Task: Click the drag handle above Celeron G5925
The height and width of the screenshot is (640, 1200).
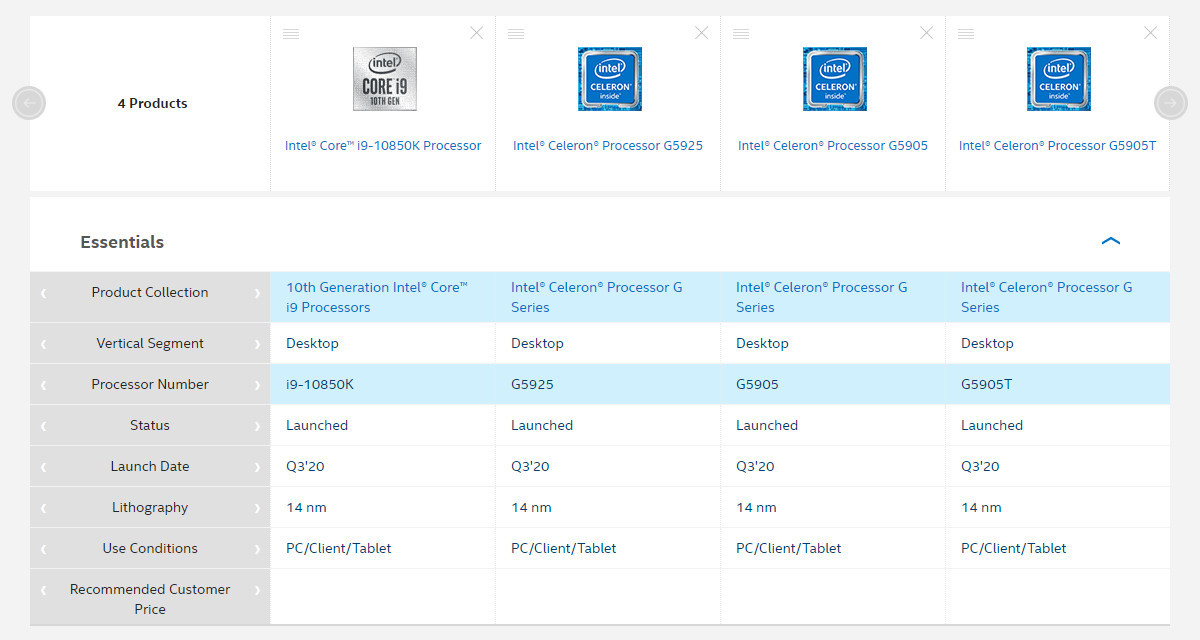Action: (x=516, y=34)
